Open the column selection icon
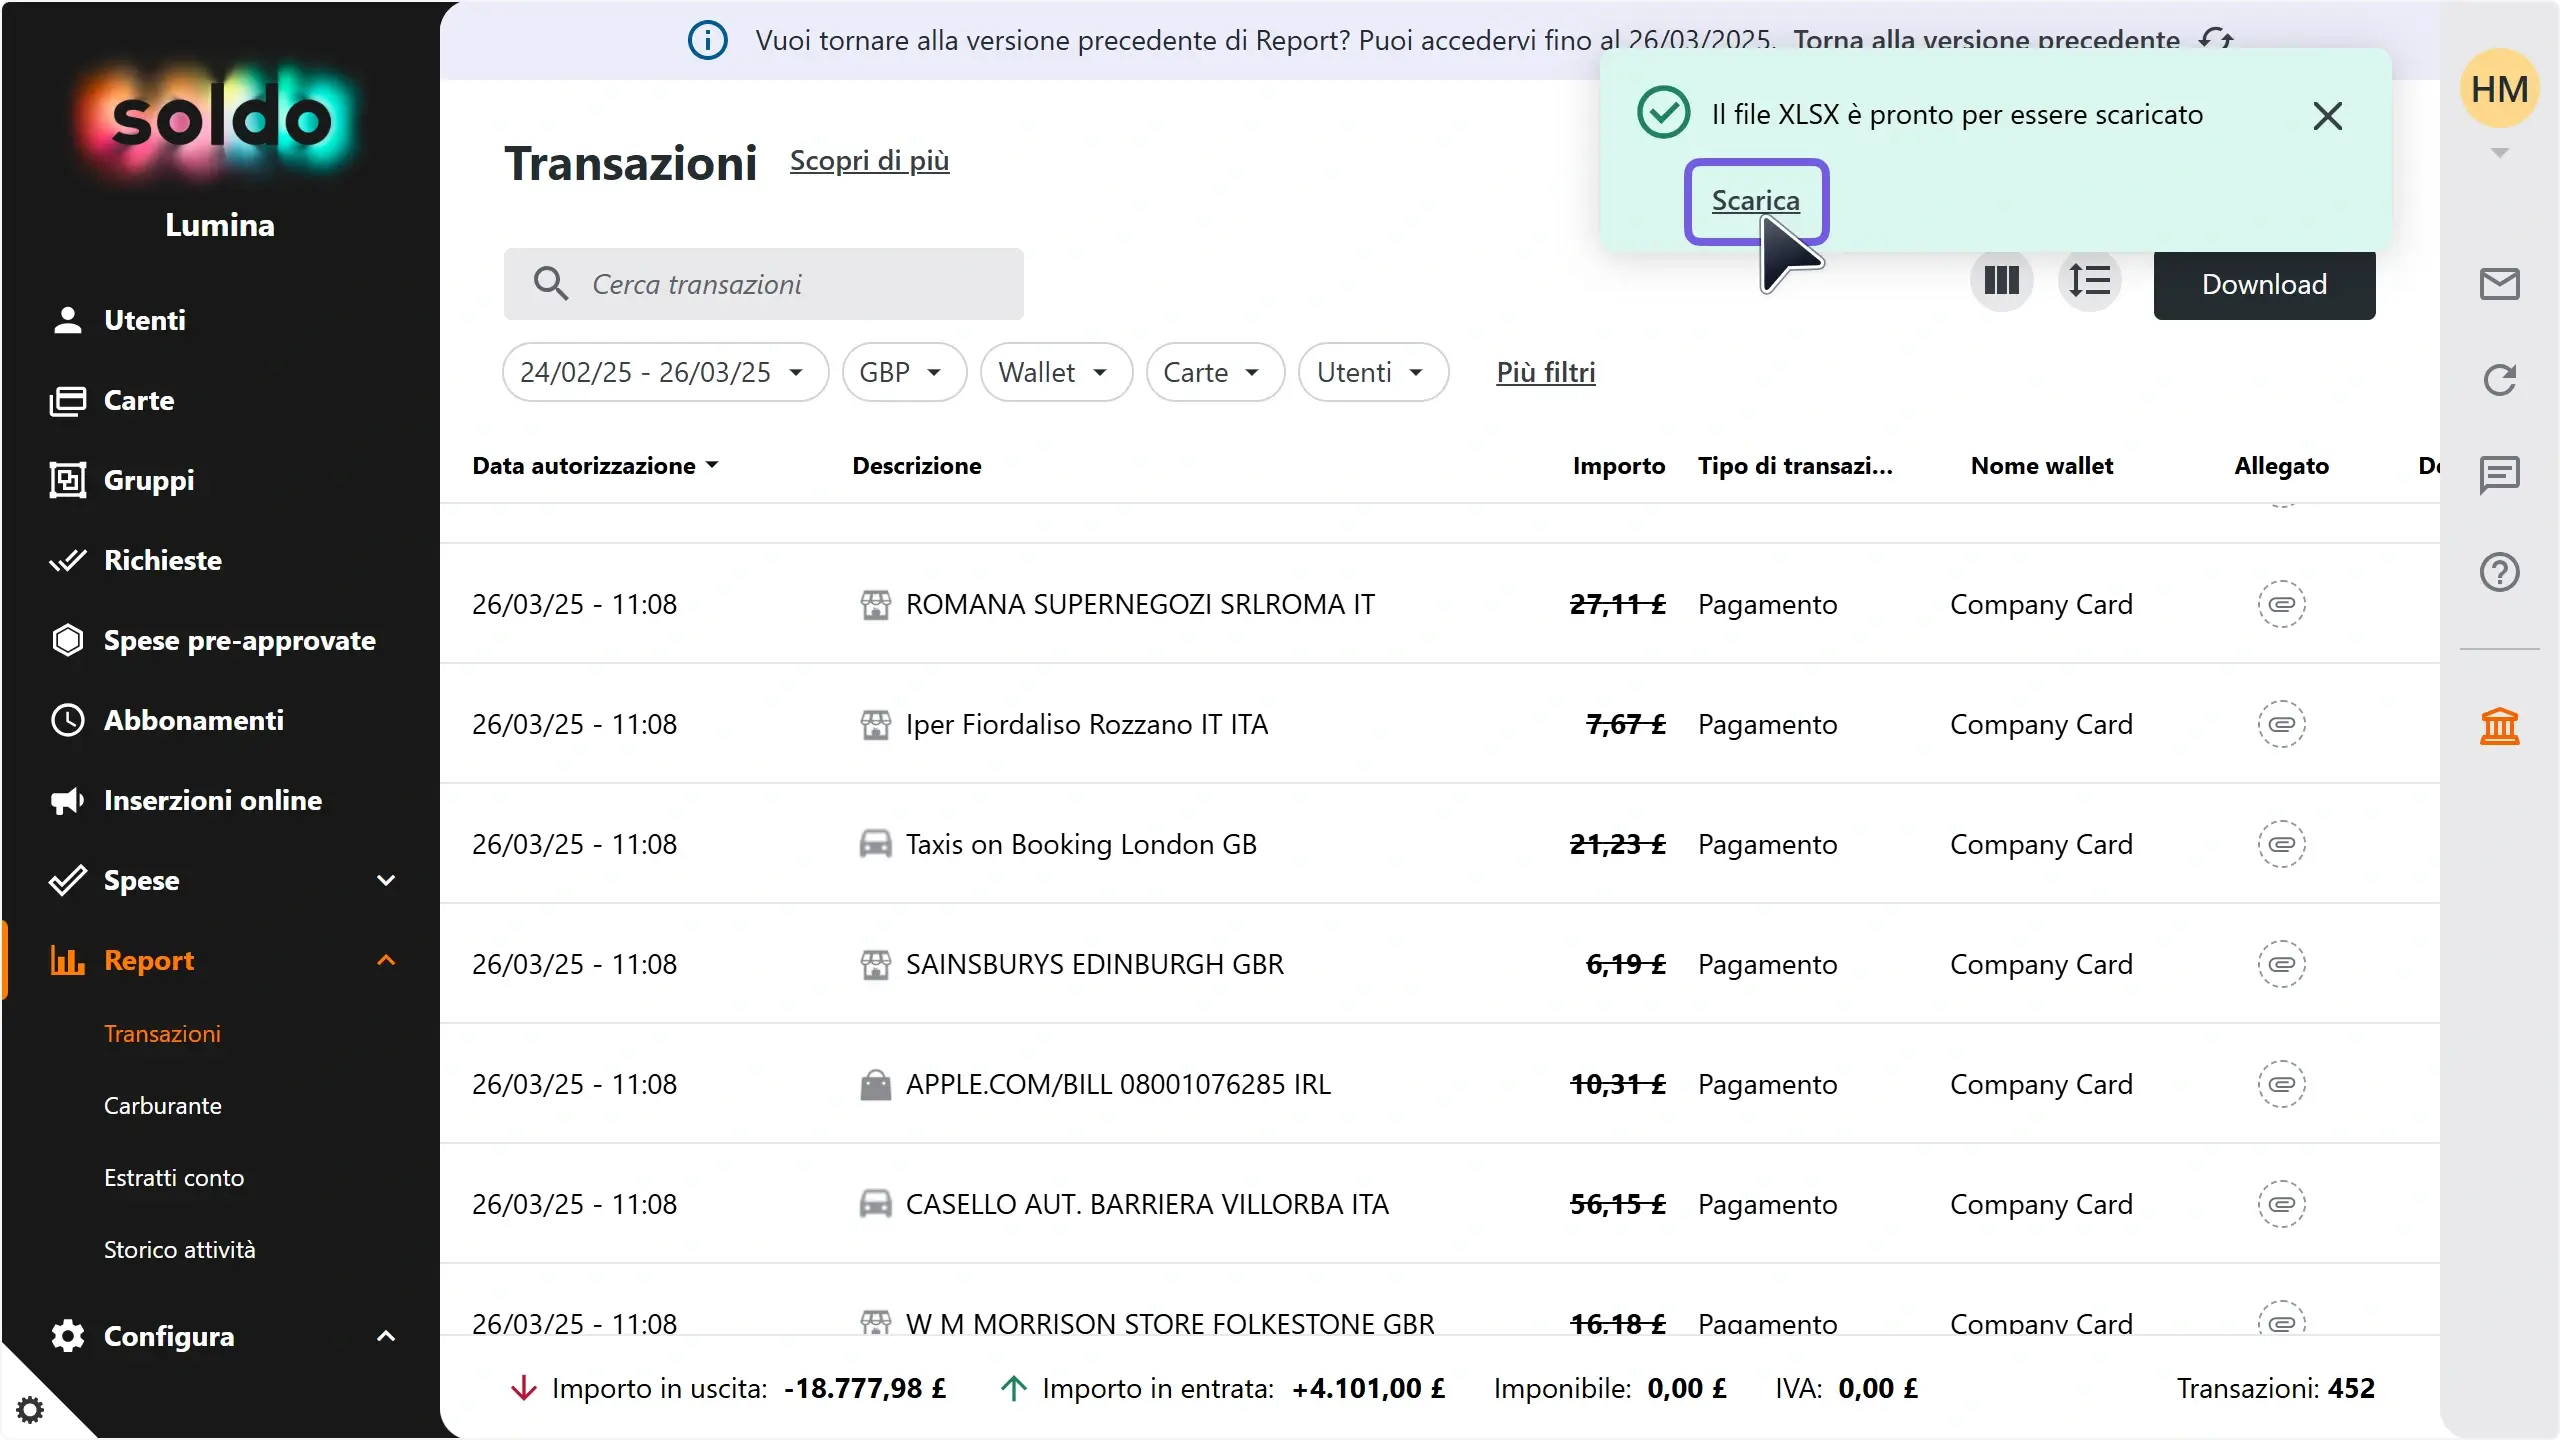Image resolution: width=2560 pixels, height=1440 pixels. coord(2001,281)
